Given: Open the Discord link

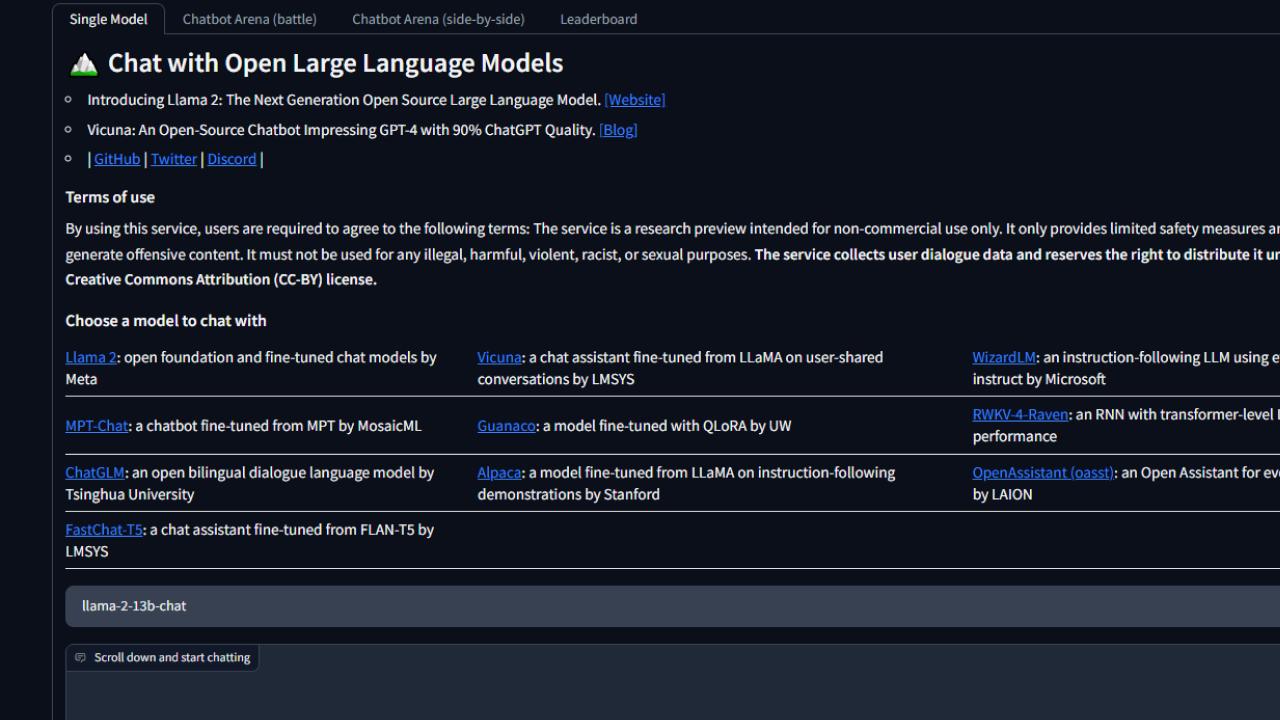Looking at the screenshot, I should pyautogui.click(x=232, y=159).
